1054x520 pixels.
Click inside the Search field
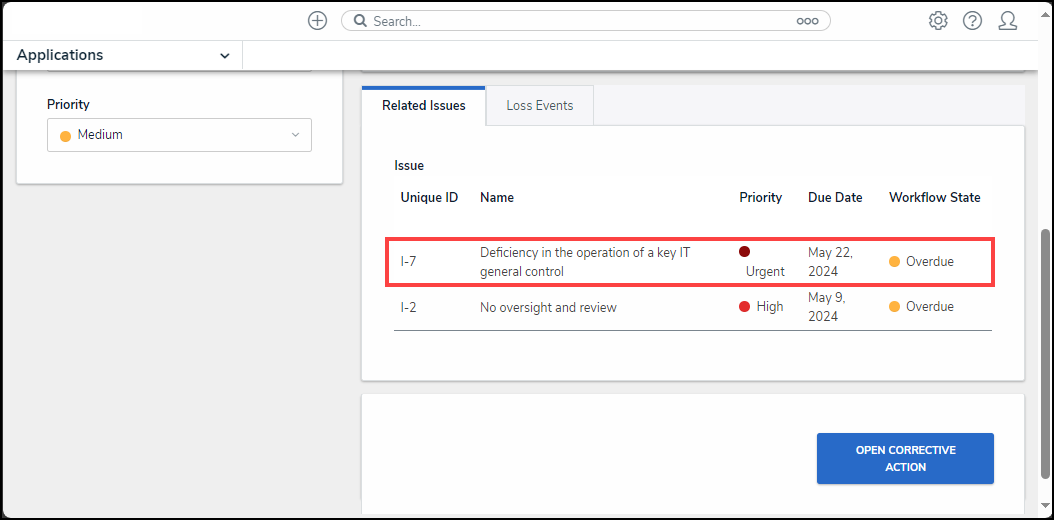point(580,21)
